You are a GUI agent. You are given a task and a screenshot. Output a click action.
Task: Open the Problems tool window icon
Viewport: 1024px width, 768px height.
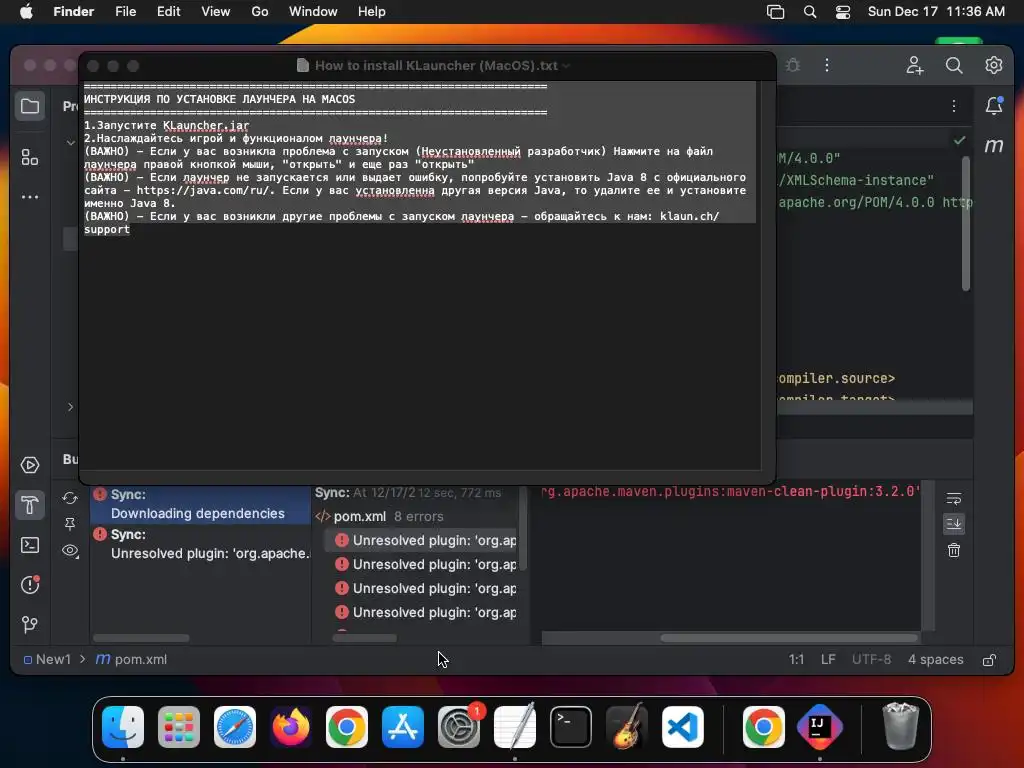coord(30,584)
